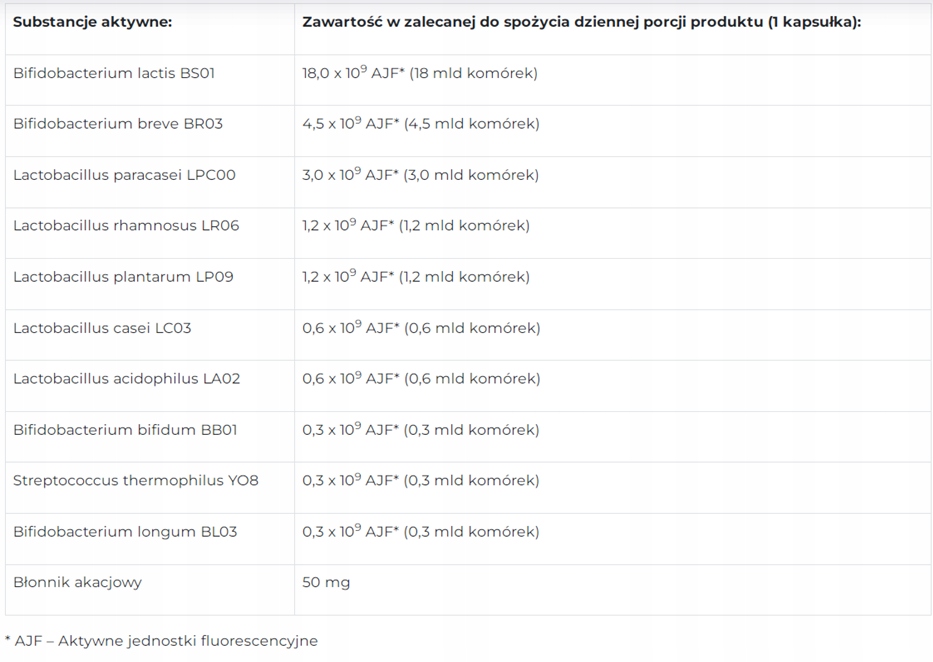This screenshot has height=662, width=933.
Task: Click the 'Substancje aktywne:' column header
Action: [92, 22]
